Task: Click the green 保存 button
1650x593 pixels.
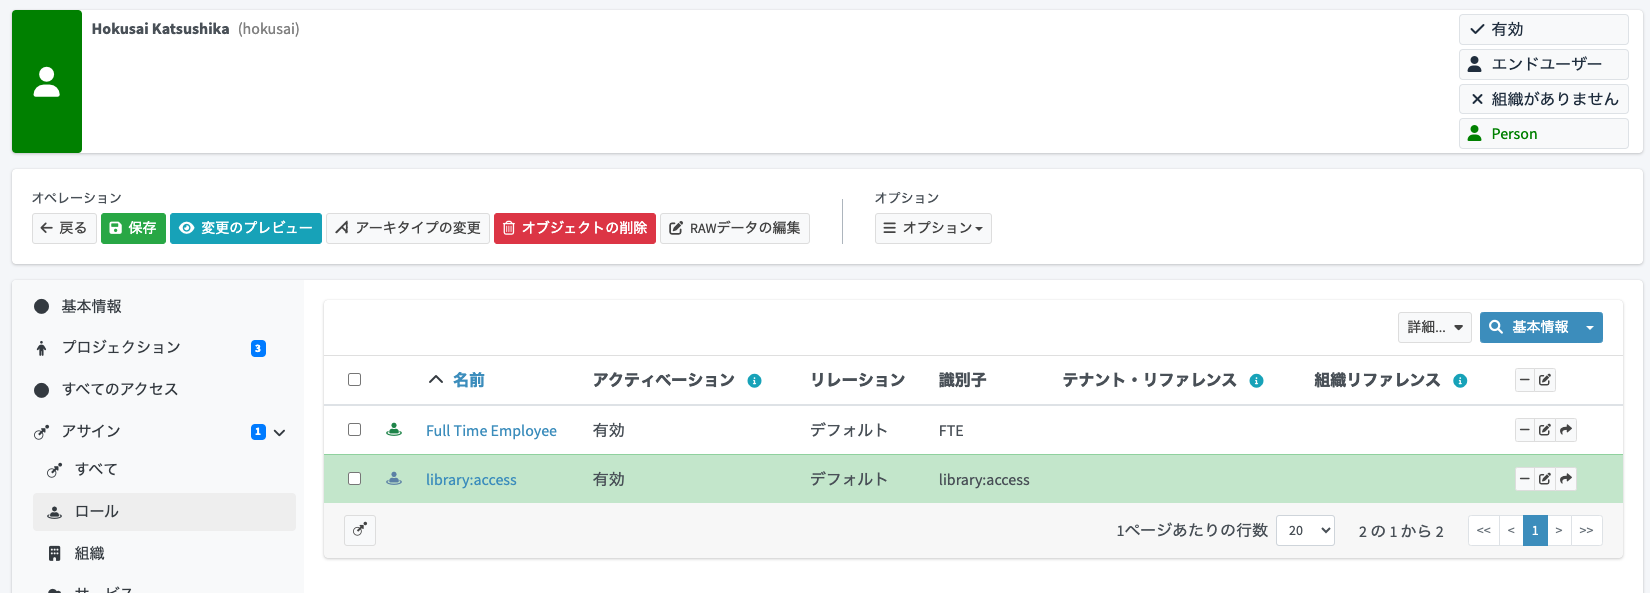Action: coord(133,228)
